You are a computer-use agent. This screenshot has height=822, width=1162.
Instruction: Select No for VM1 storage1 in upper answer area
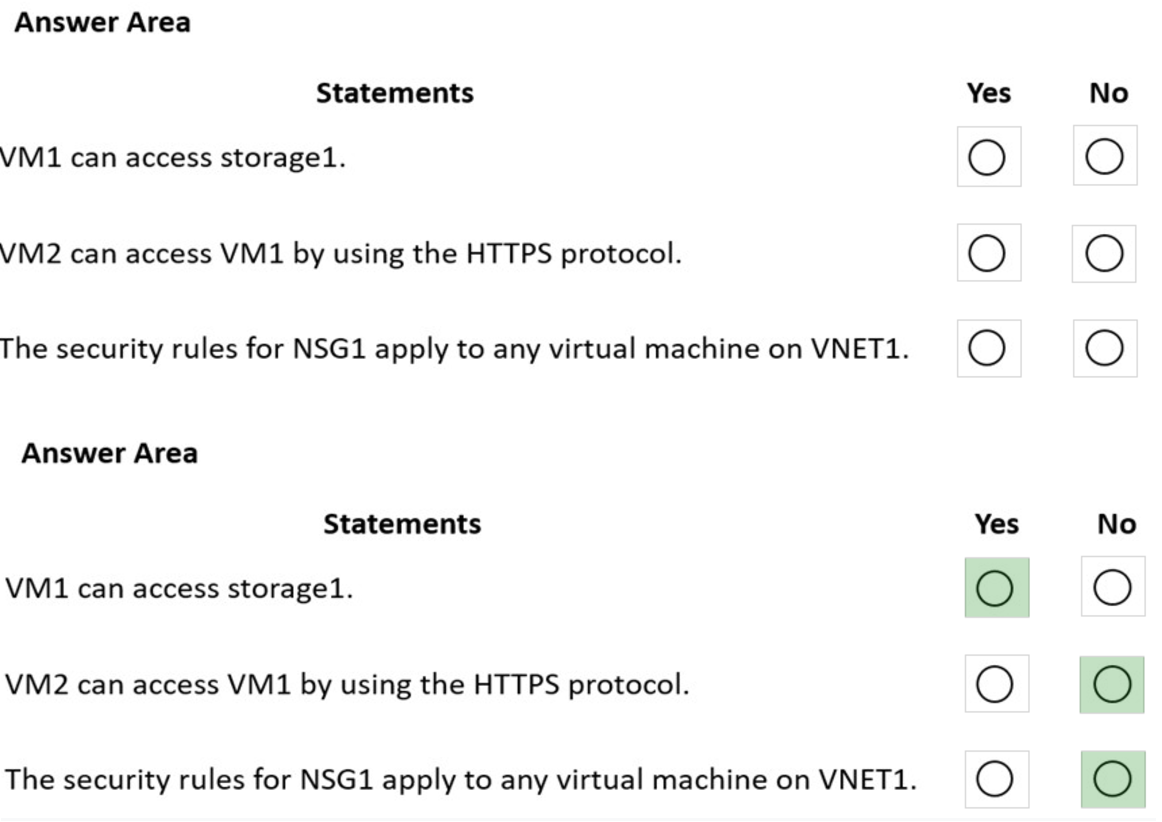click(x=1104, y=157)
